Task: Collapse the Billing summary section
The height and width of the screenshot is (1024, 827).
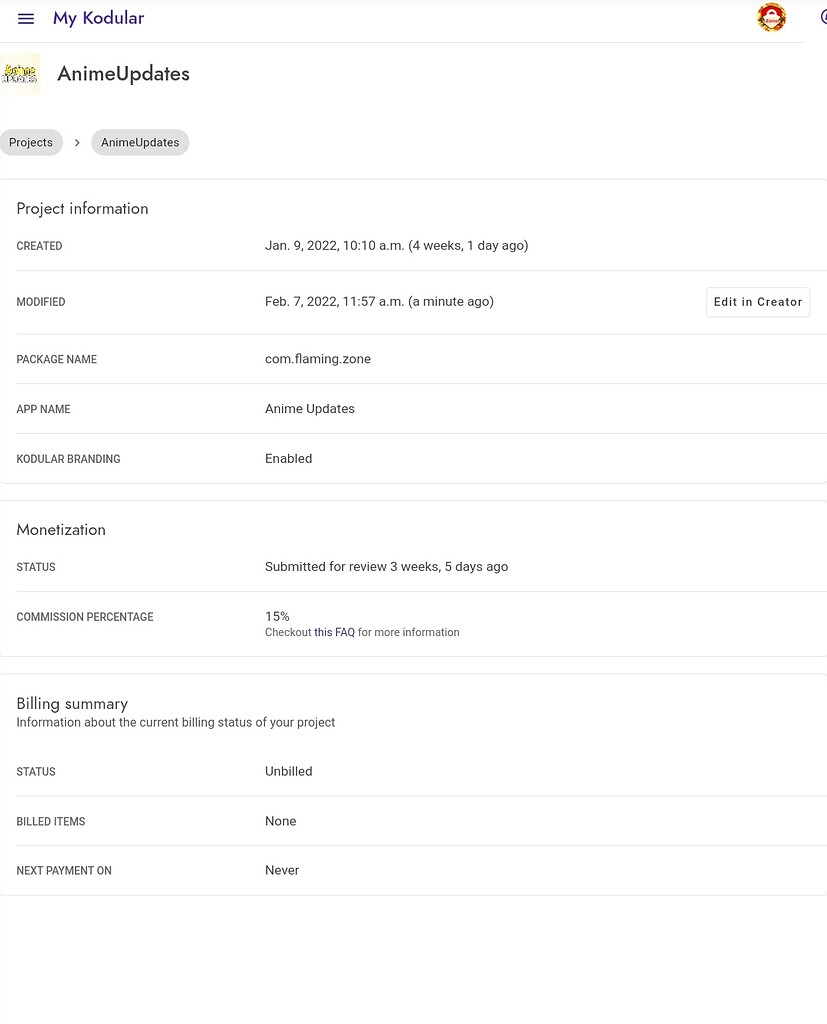Action: [x=72, y=703]
